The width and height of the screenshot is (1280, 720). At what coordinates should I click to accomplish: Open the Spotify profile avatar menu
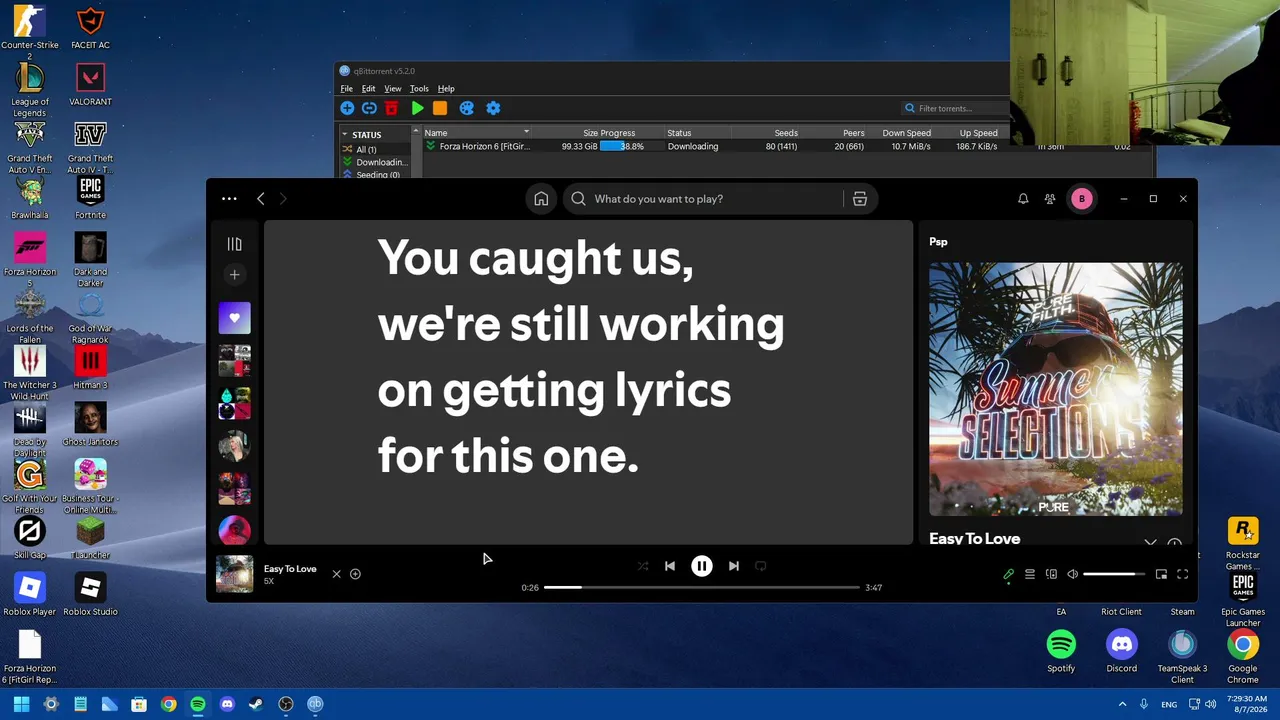point(1081,199)
